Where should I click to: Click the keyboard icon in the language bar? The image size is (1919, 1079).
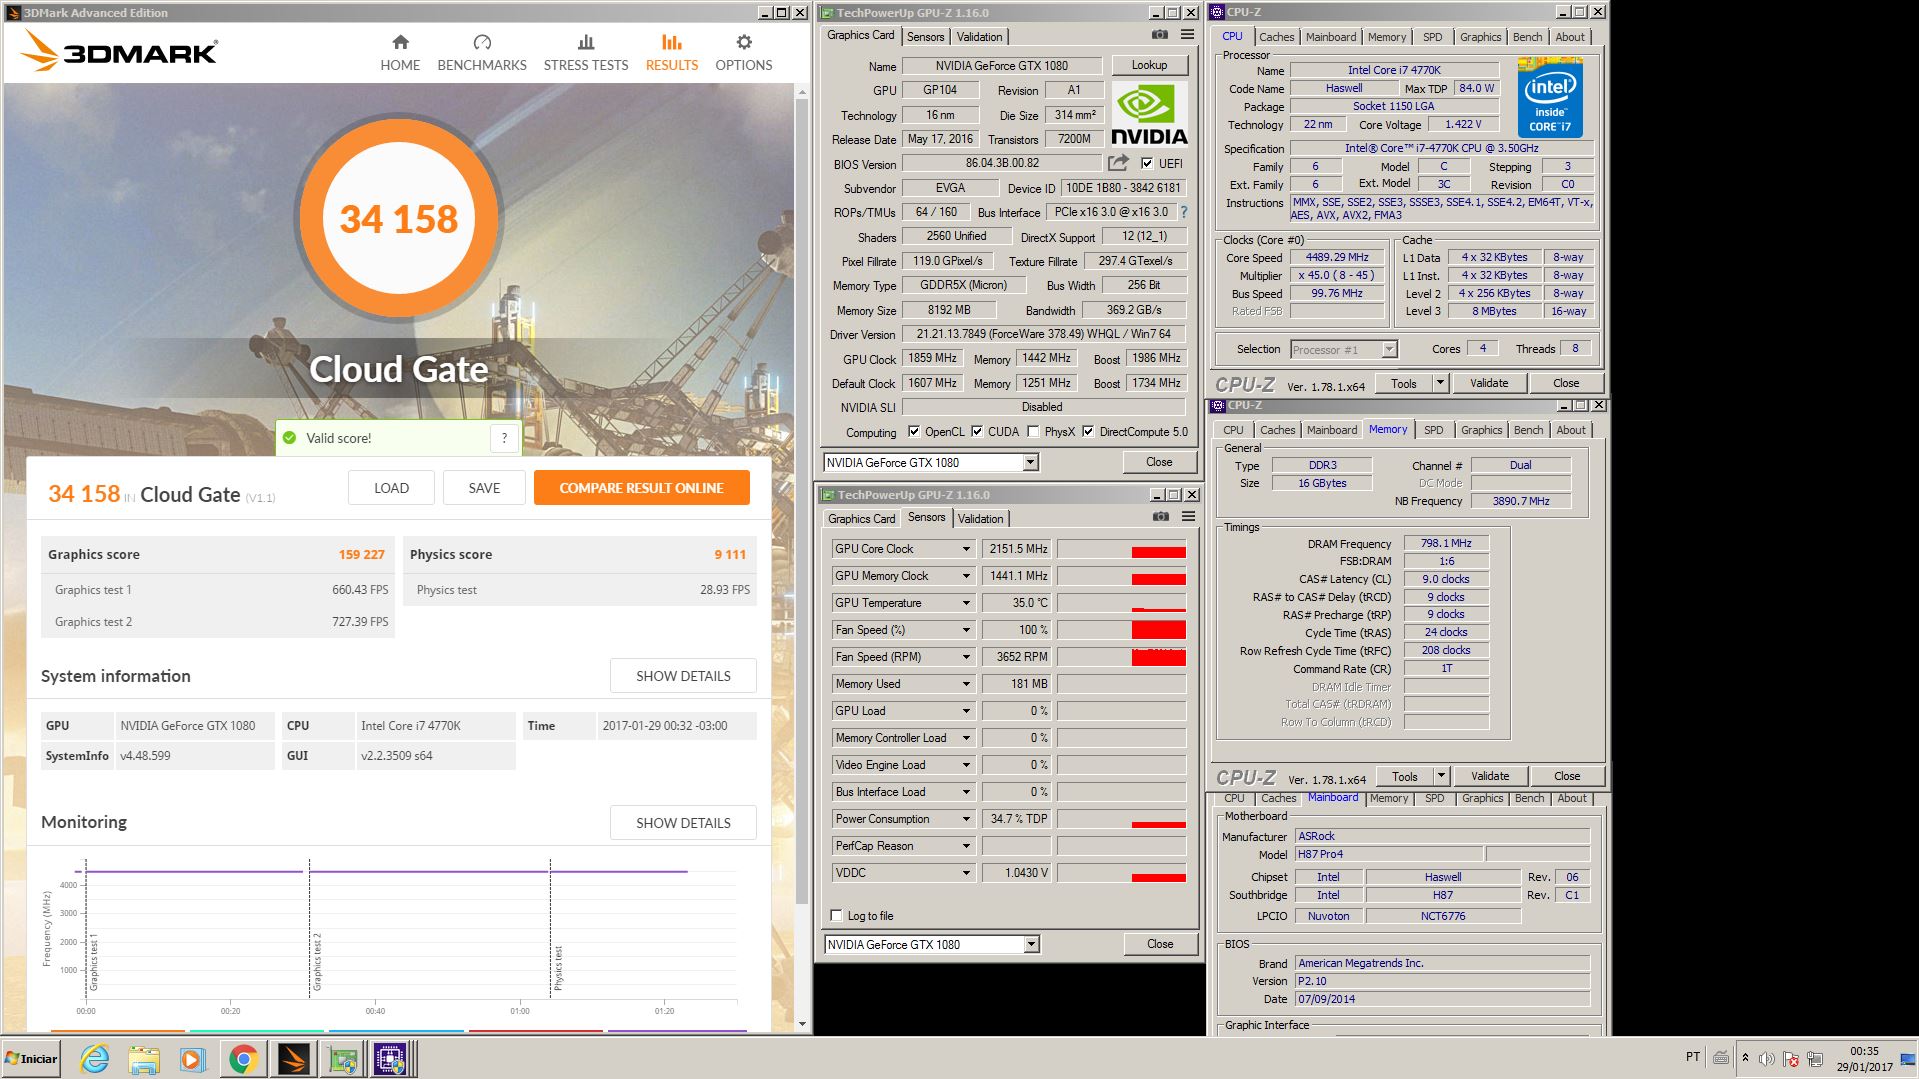(1721, 1057)
